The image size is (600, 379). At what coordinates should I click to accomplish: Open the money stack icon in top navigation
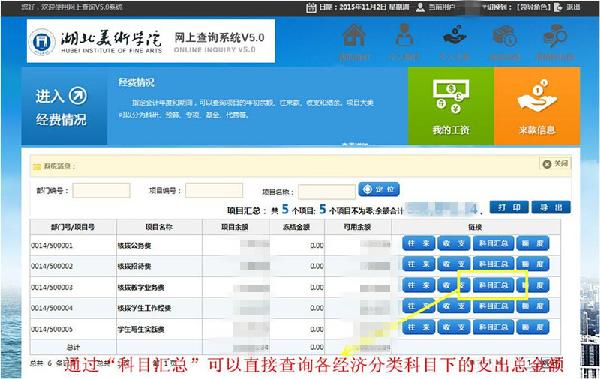(x=504, y=36)
